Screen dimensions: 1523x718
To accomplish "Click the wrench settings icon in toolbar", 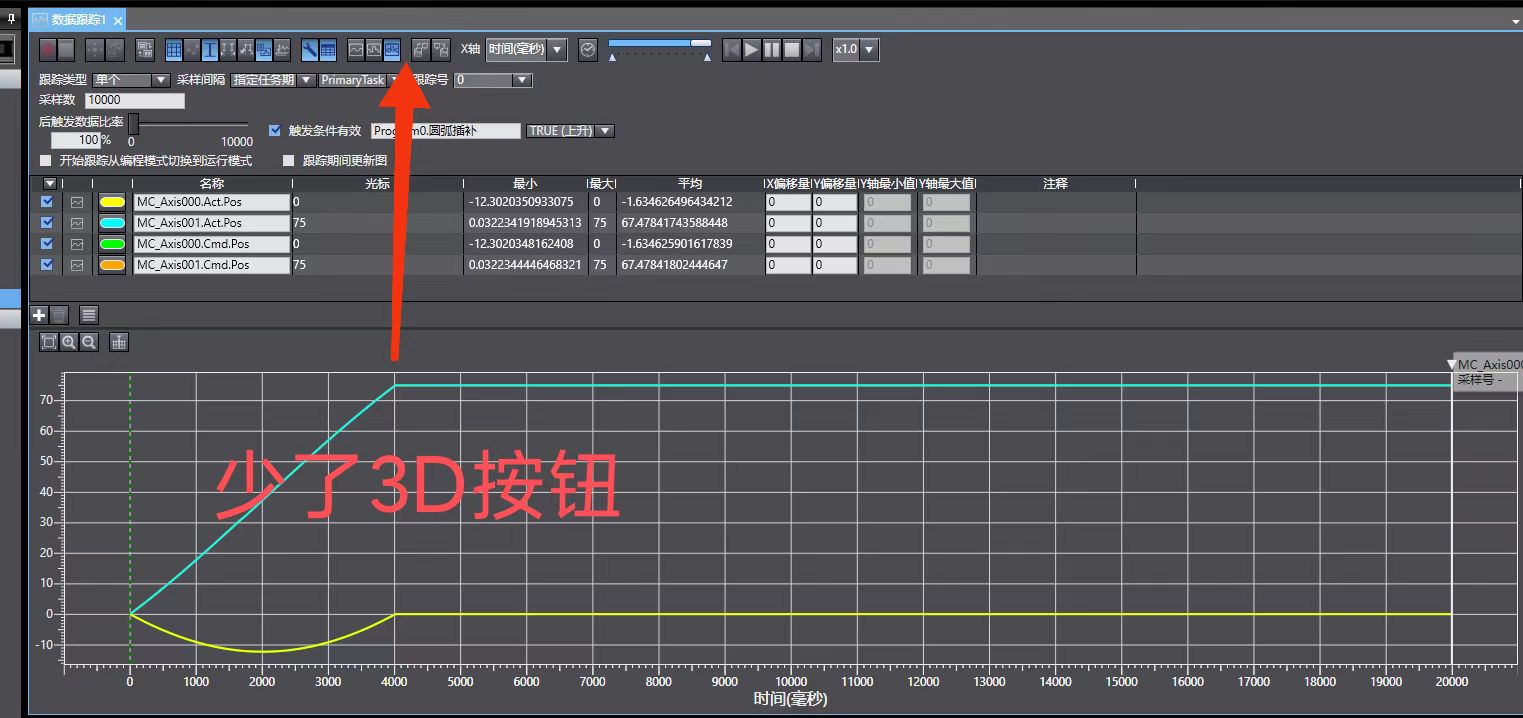I will pyautogui.click(x=309, y=49).
